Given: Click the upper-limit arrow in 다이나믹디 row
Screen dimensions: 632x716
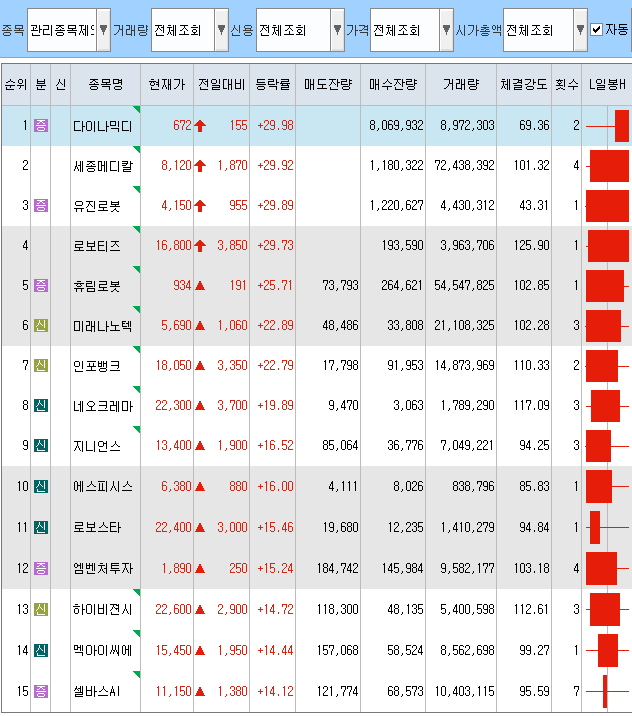Looking at the screenshot, I should 200,126.
